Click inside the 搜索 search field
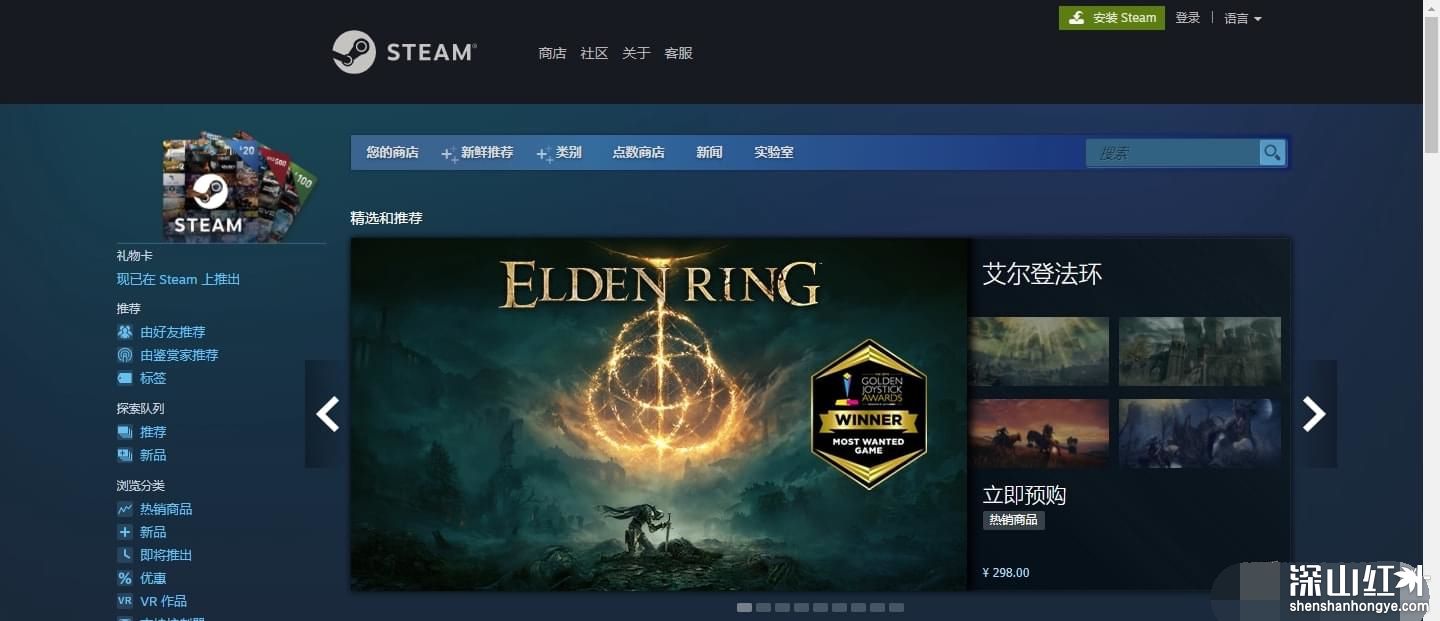Screen dimensions: 1440x621 tap(1173, 153)
